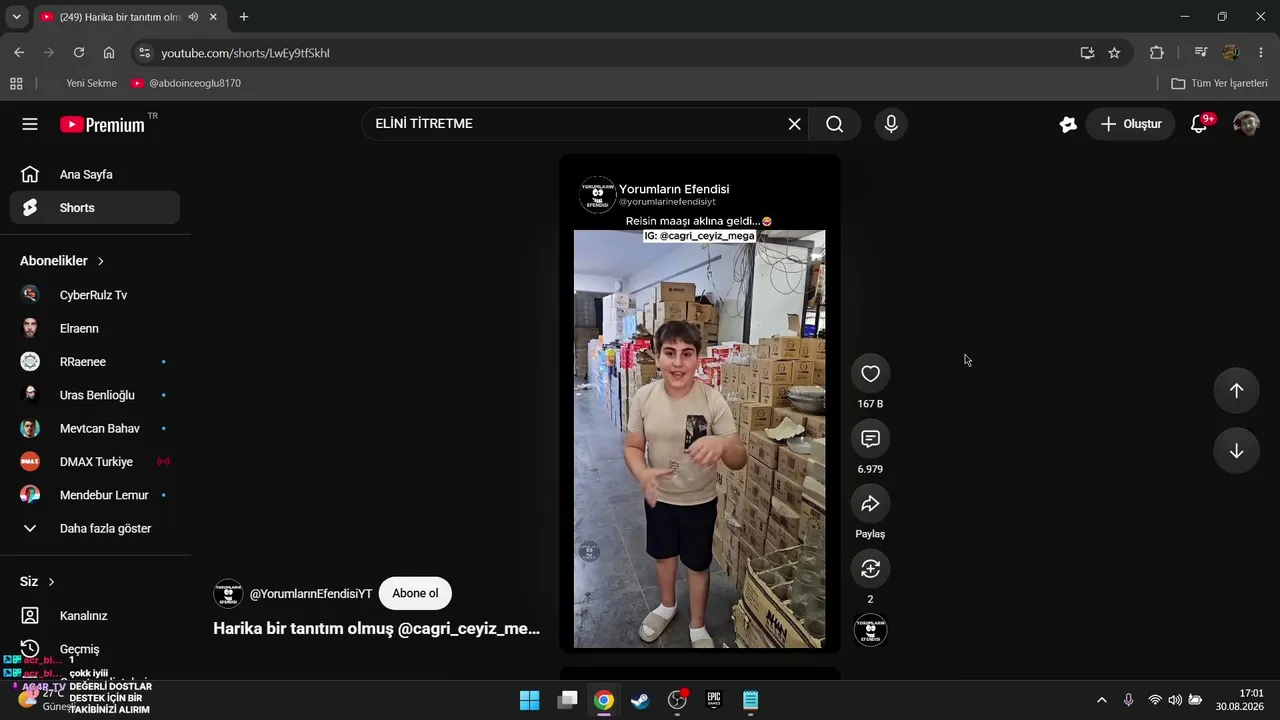Clear the search box text
The height and width of the screenshot is (720, 1280).
(x=794, y=124)
